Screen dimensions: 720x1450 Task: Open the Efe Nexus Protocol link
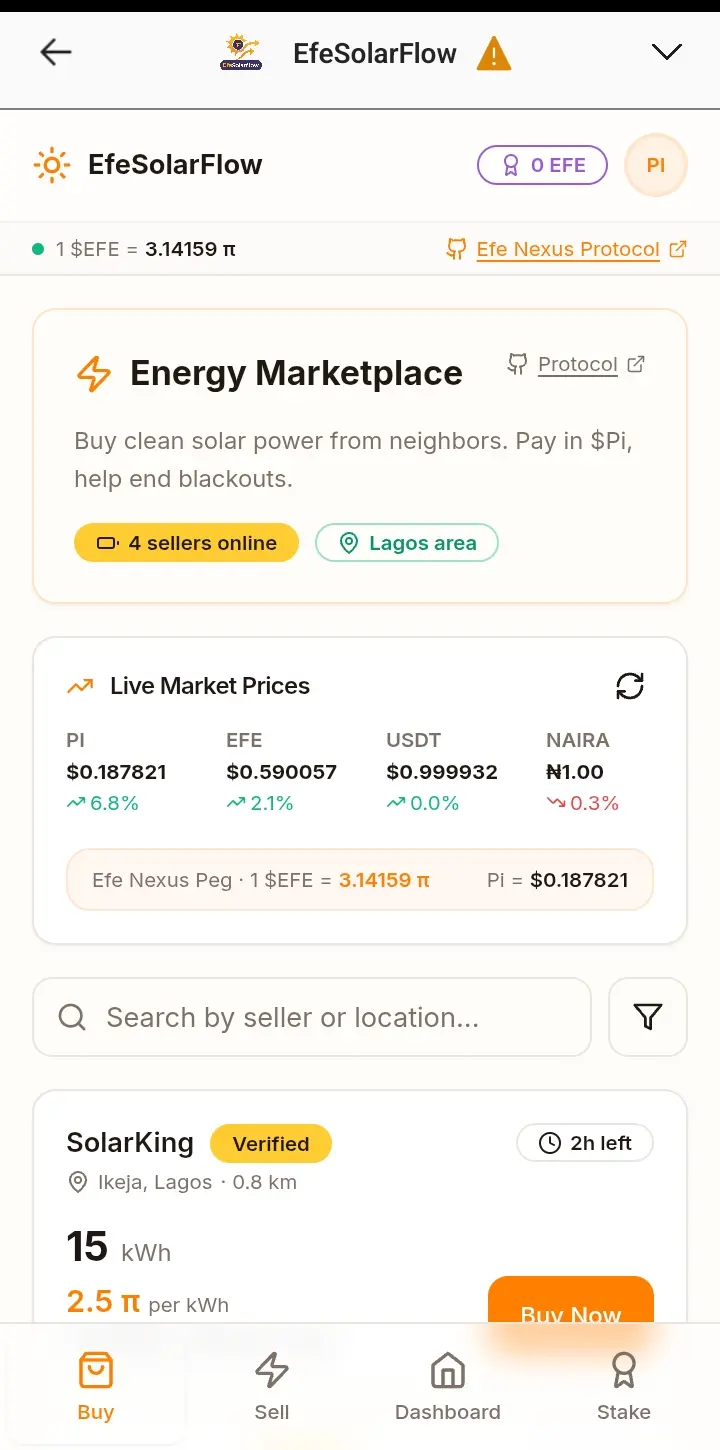(567, 249)
